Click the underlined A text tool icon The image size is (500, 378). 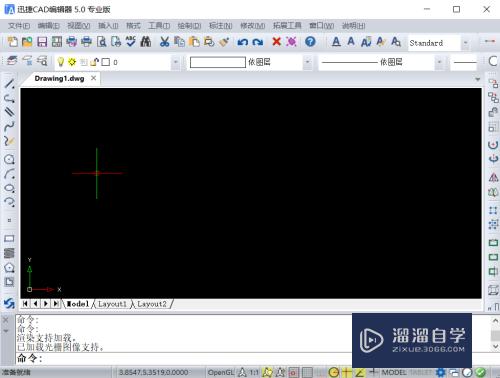click(336, 42)
